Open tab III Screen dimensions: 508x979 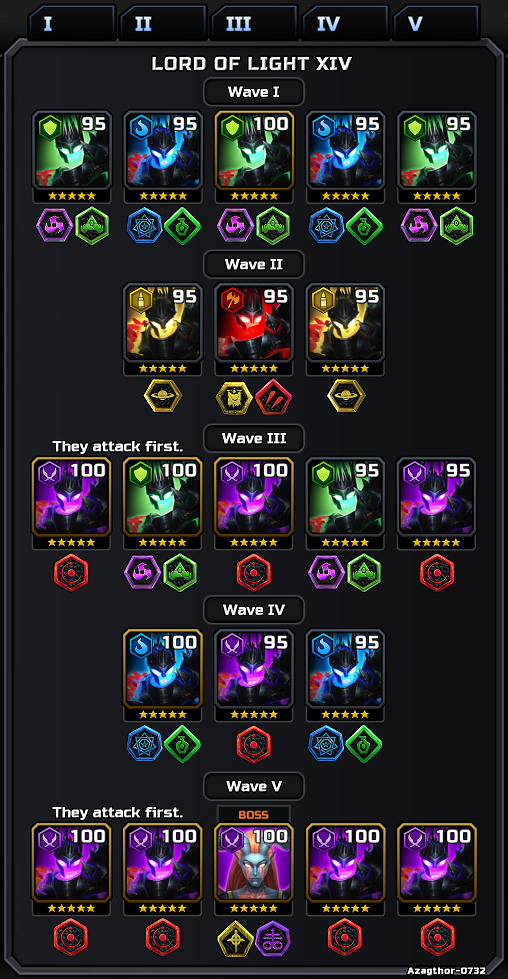[254, 24]
